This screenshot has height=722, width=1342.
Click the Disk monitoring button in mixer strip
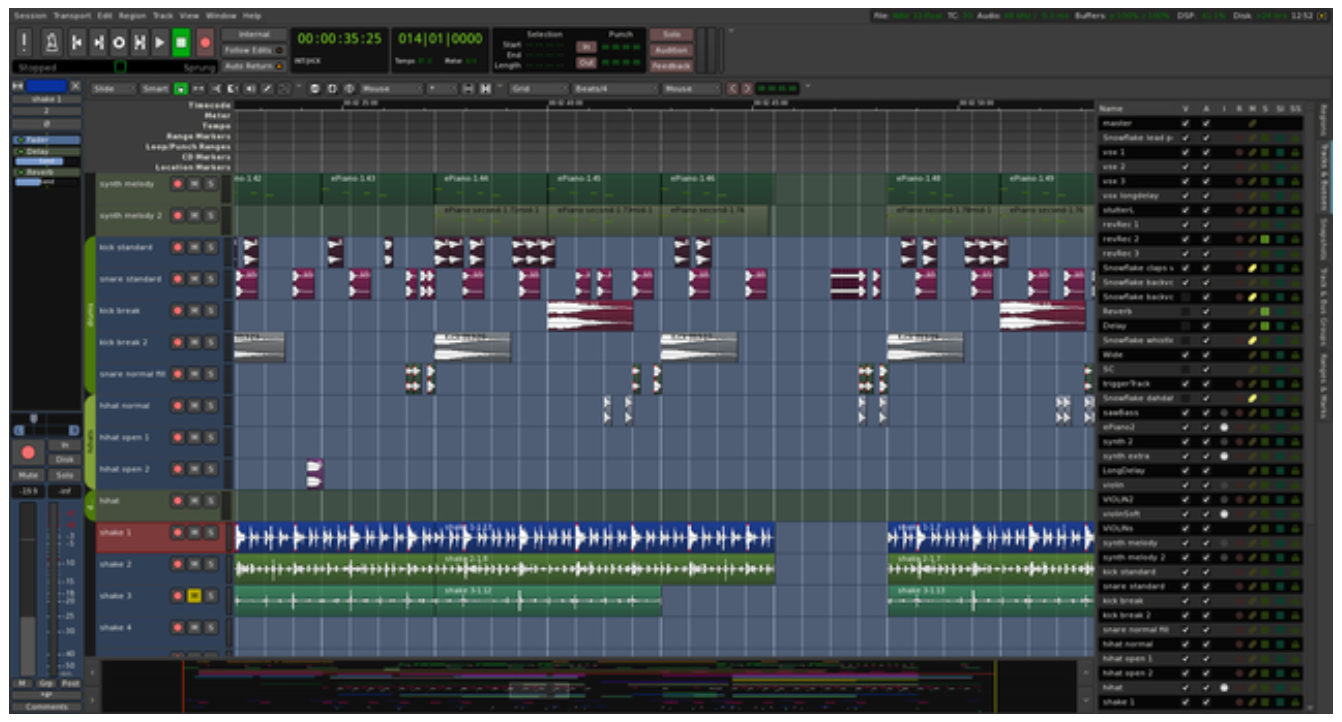pos(65,459)
